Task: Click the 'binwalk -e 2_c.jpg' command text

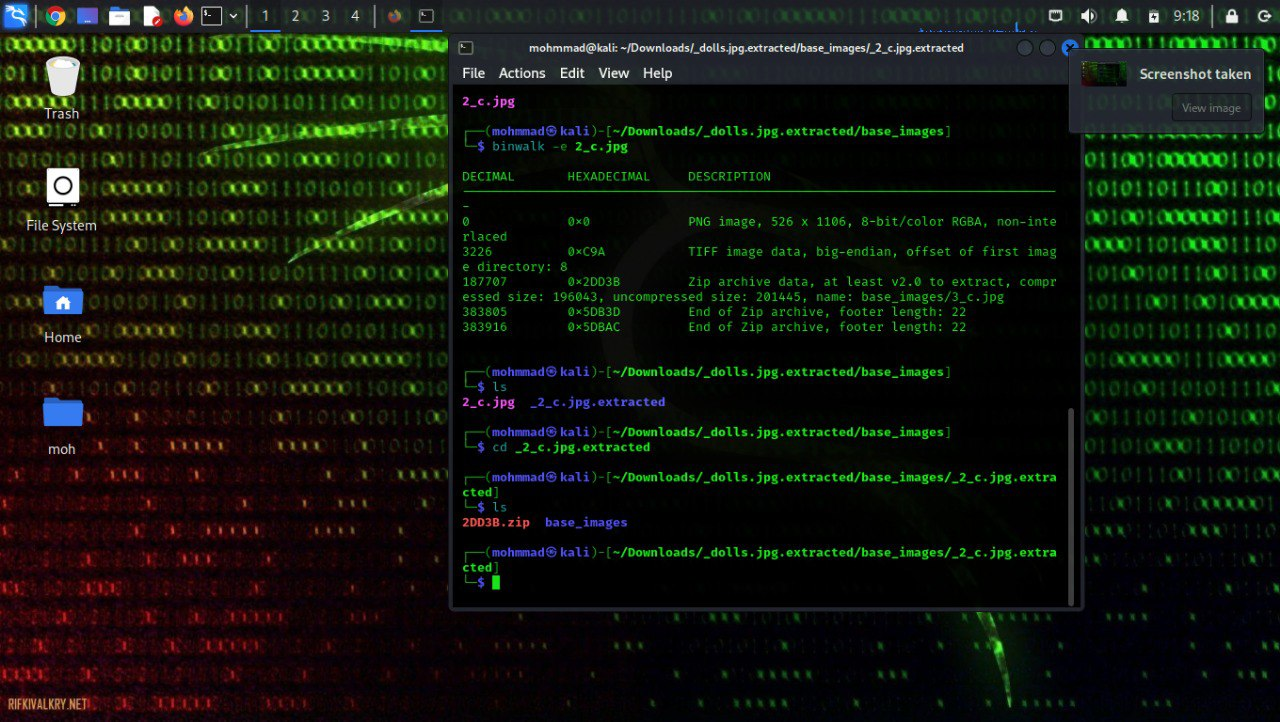Action: [560, 146]
